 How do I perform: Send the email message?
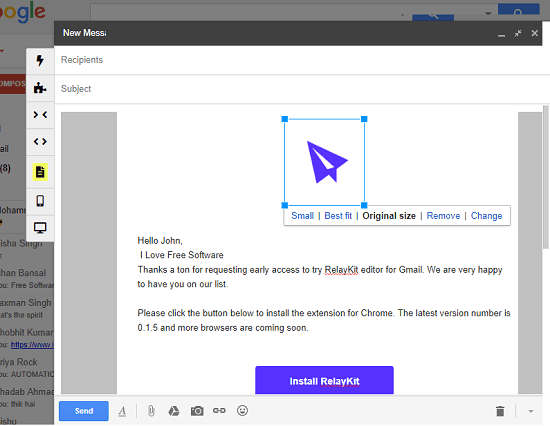84,411
